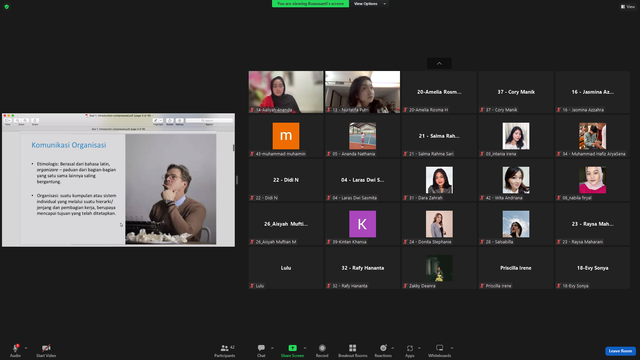Click the purple 'K' avatar of Kintan Khansa
The image size is (640, 360).
[x=362, y=224]
